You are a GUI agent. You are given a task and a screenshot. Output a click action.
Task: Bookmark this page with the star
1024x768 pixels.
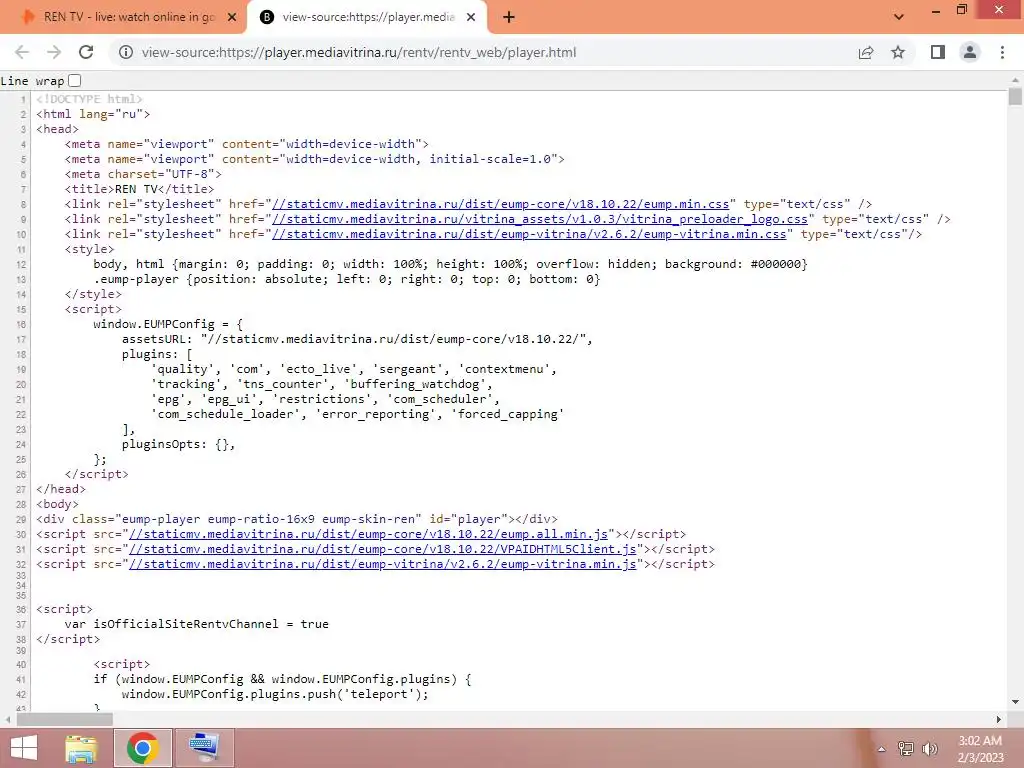[x=898, y=52]
